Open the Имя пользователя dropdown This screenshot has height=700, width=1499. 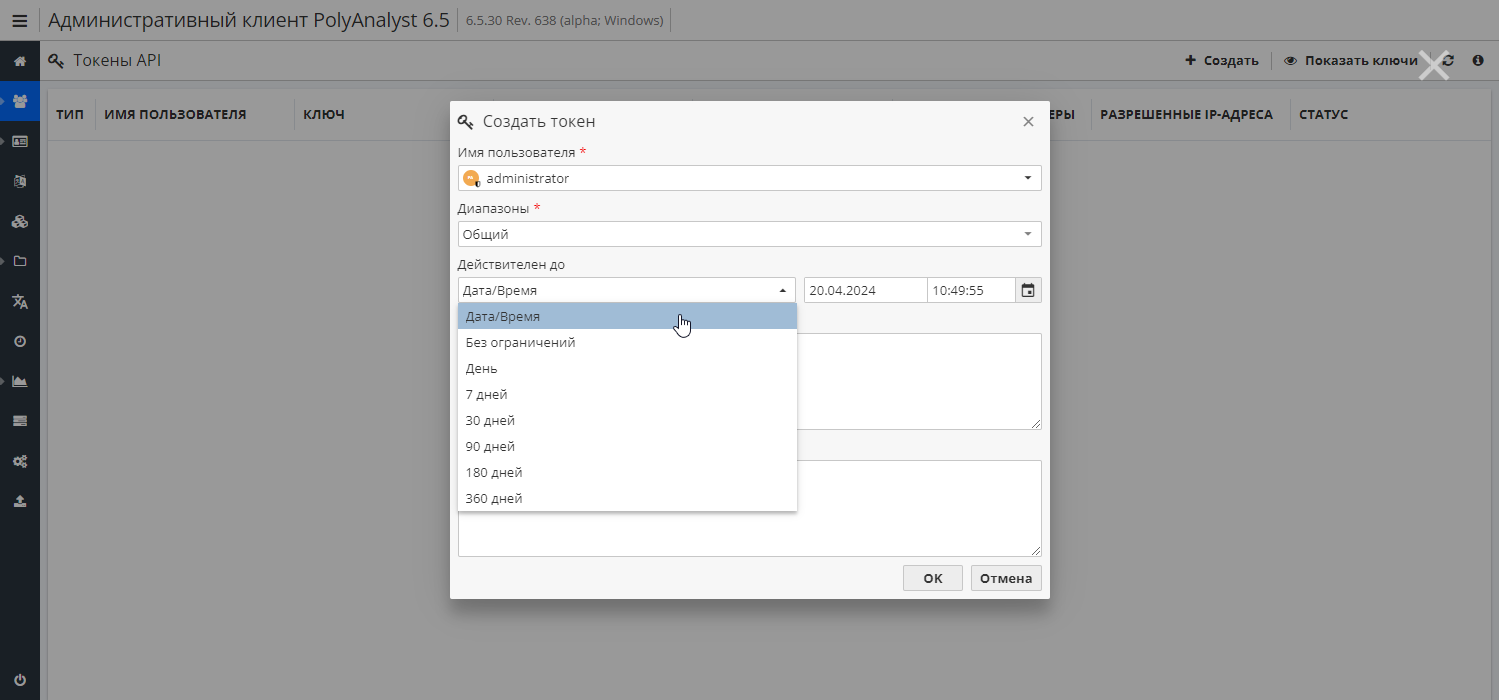tap(749, 178)
